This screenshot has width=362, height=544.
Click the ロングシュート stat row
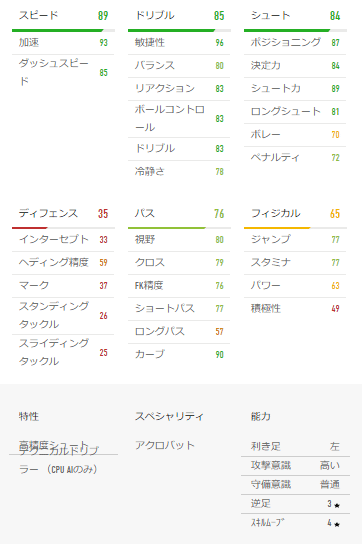(x=295, y=112)
